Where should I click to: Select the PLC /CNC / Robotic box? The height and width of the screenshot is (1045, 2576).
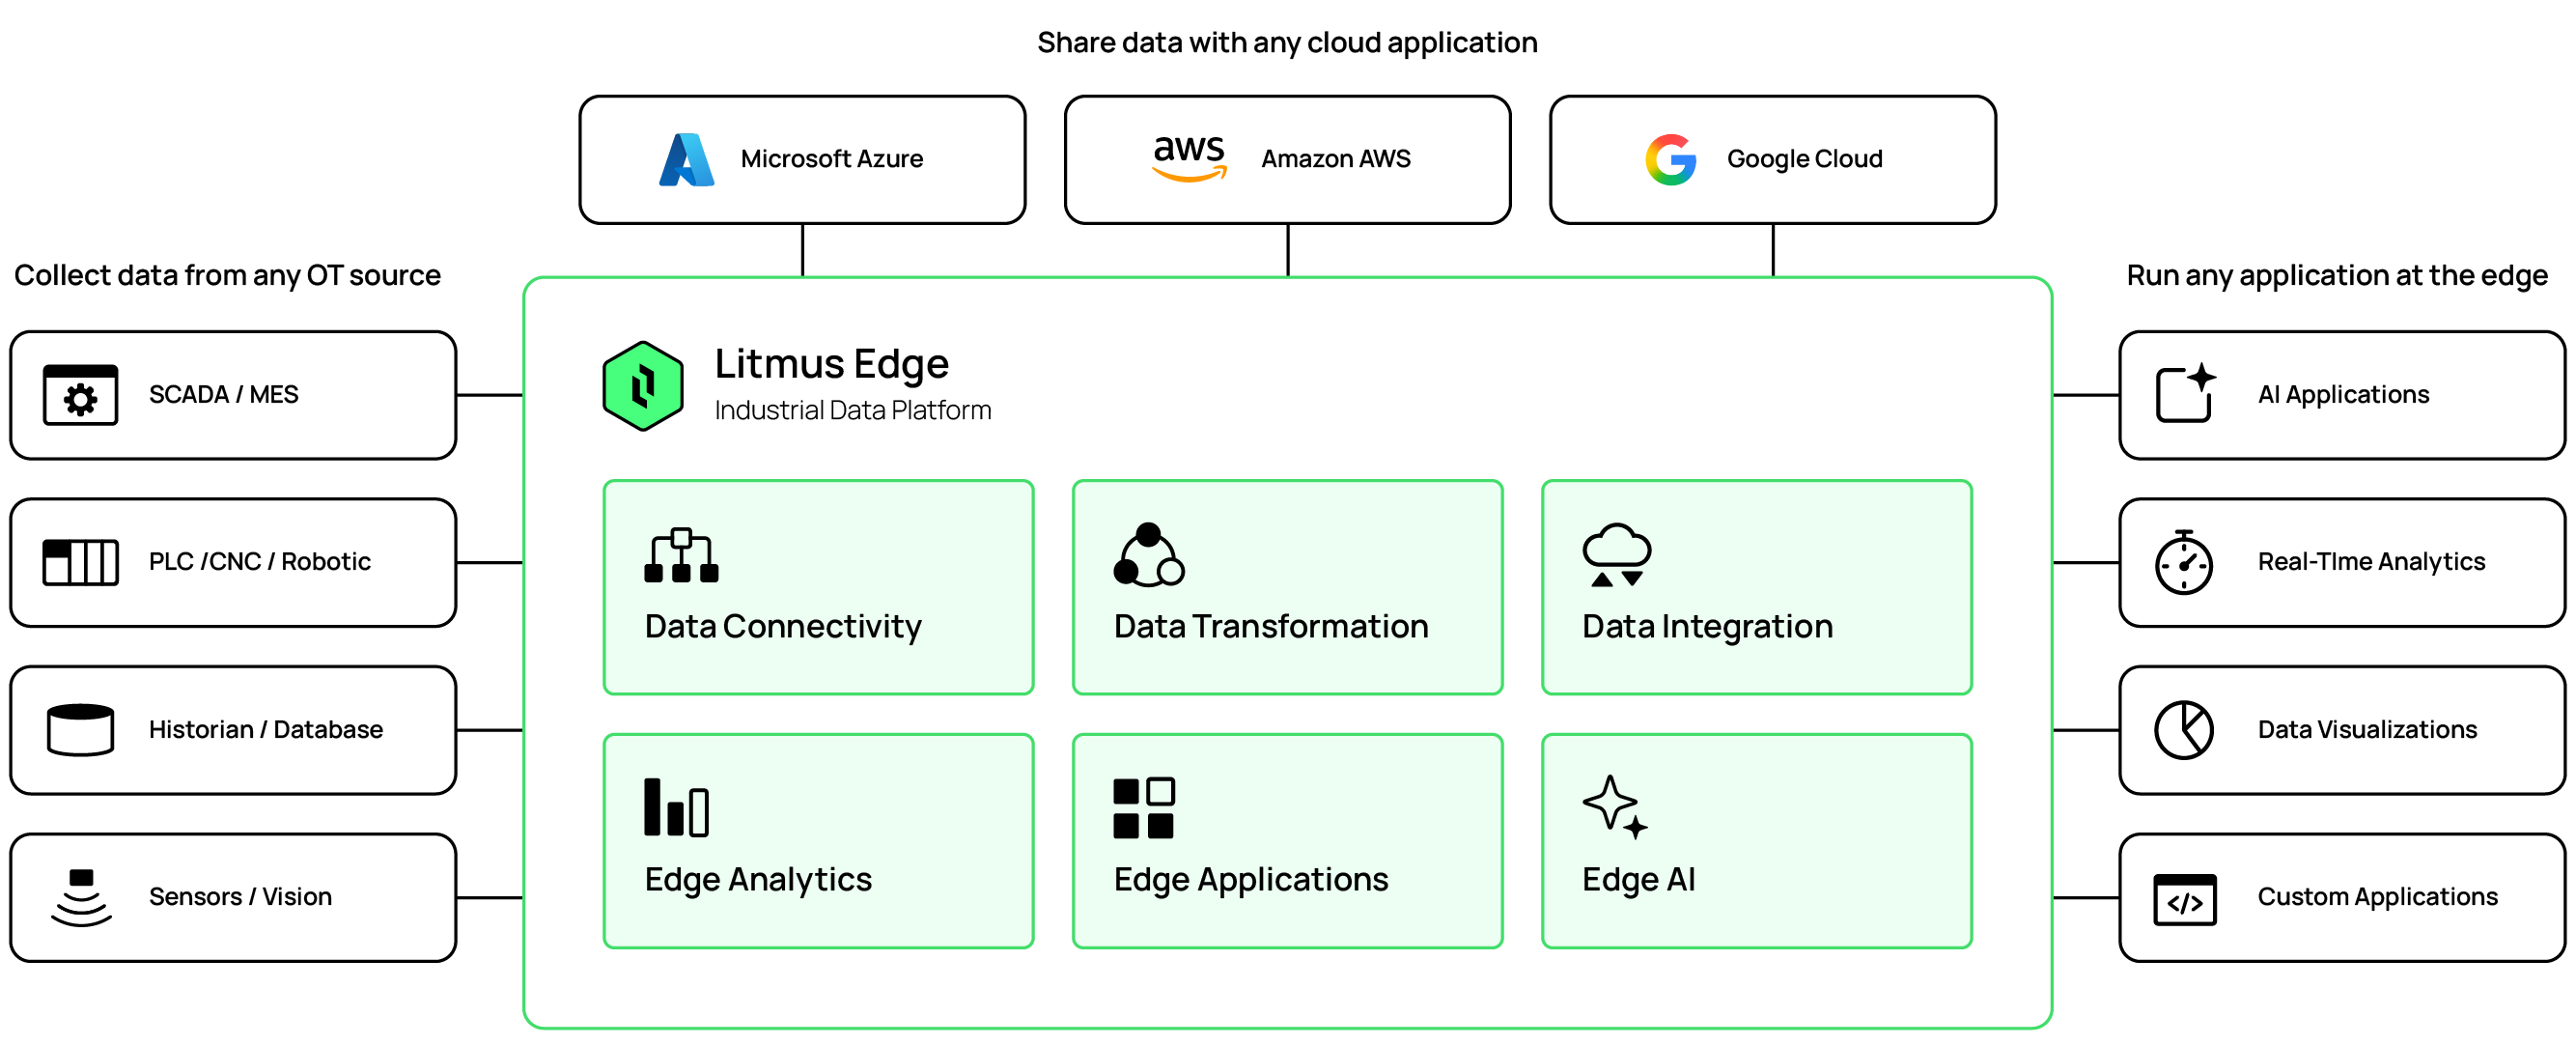(x=233, y=563)
